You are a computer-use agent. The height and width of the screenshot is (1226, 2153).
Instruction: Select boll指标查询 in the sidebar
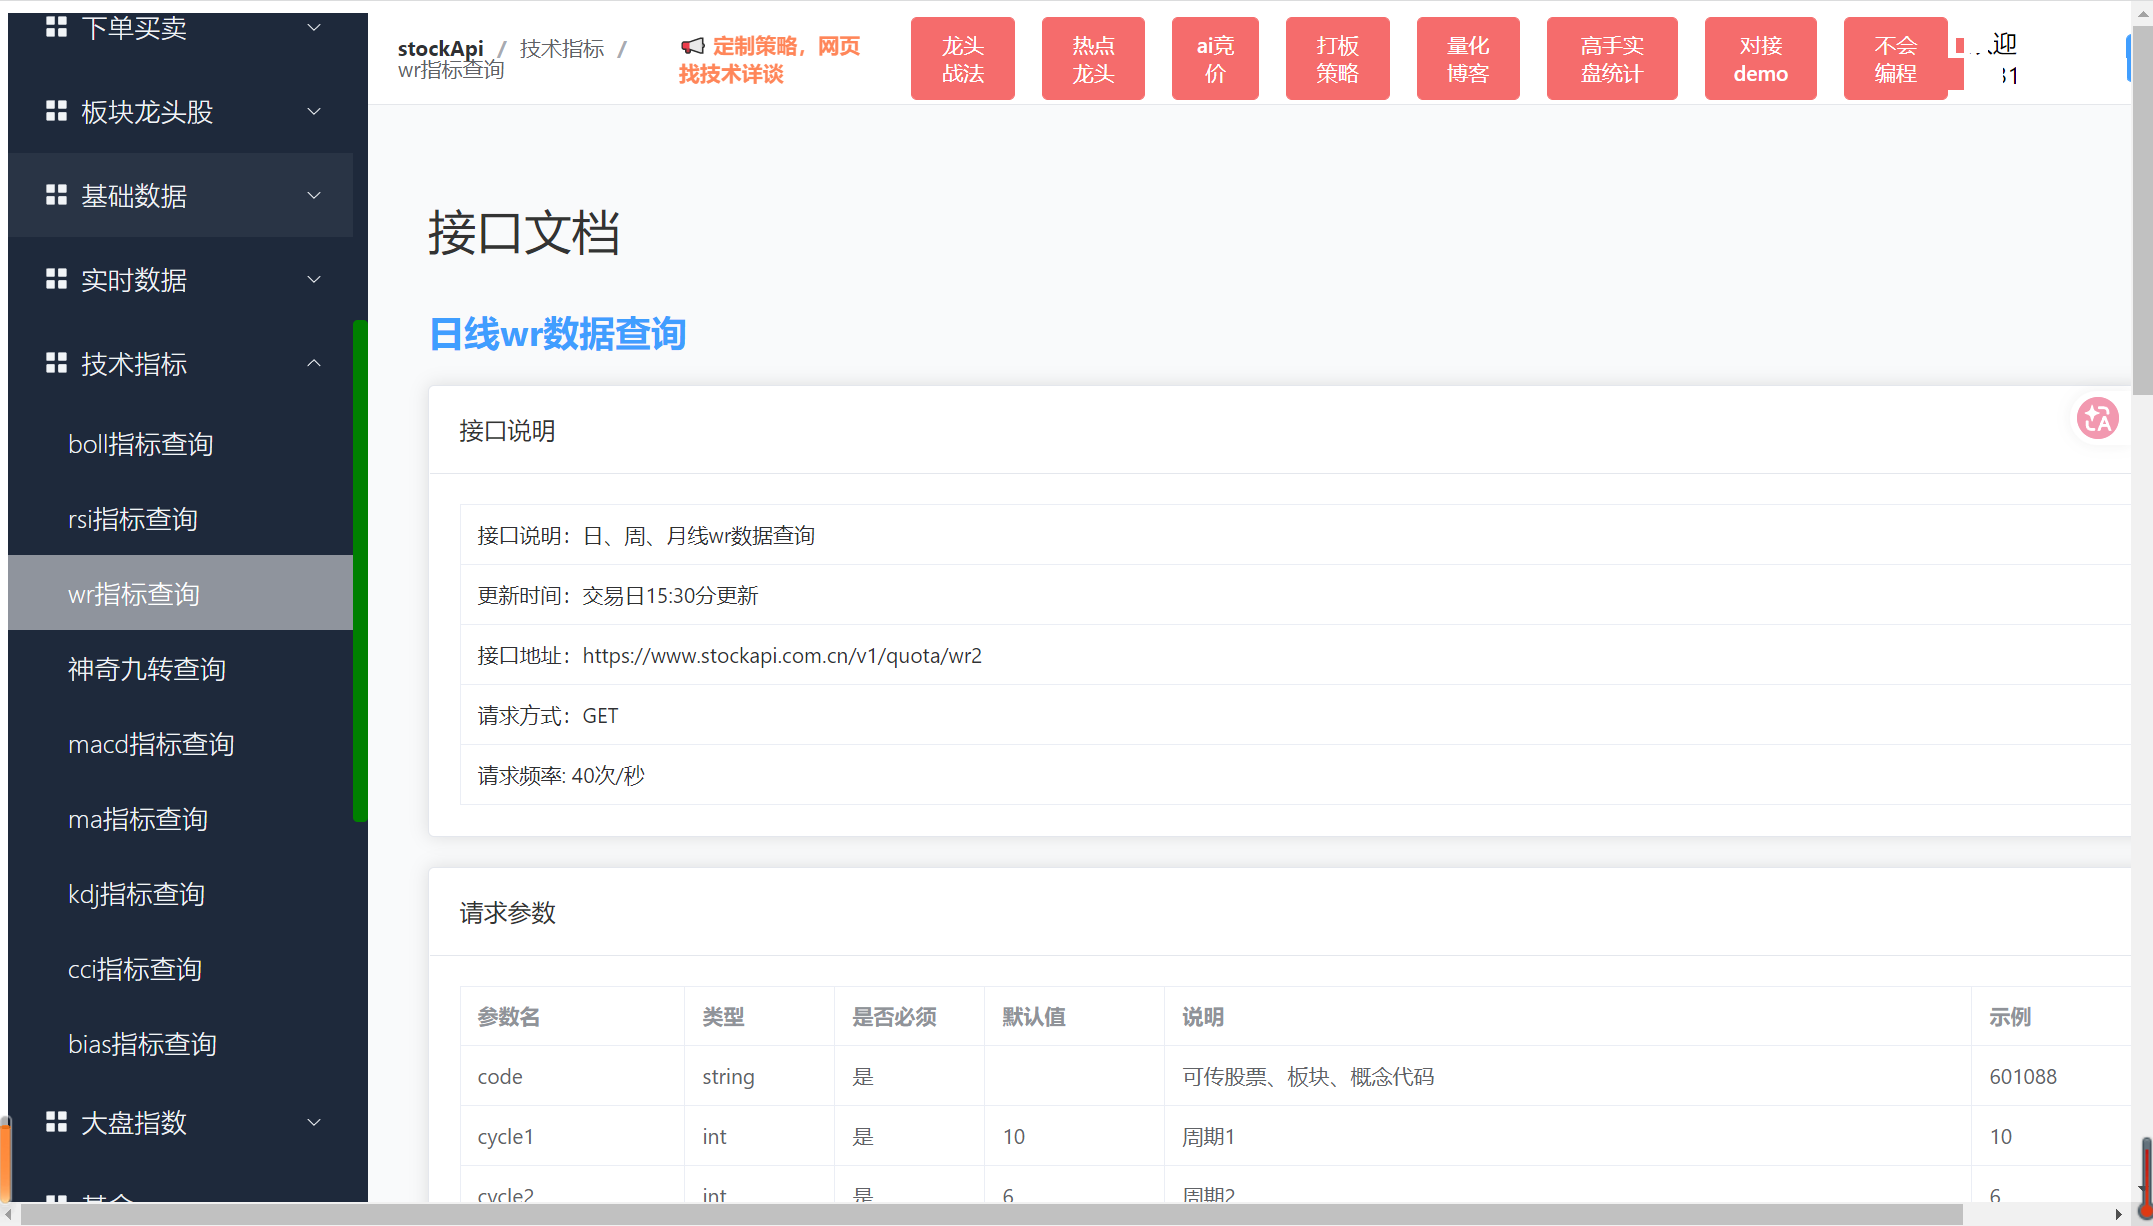(x=140, y=444)
